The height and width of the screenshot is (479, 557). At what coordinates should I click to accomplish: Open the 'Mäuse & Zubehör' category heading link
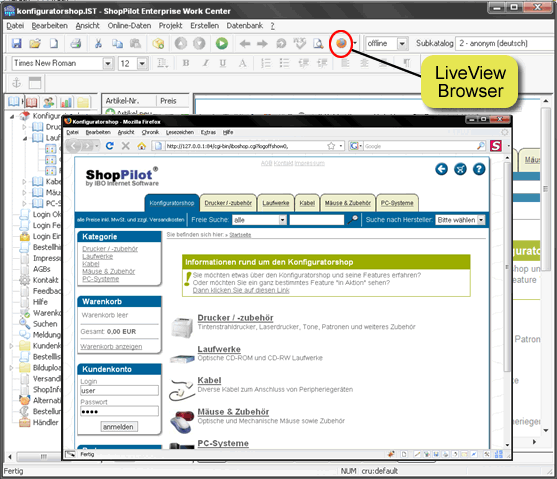coord(233,412)
